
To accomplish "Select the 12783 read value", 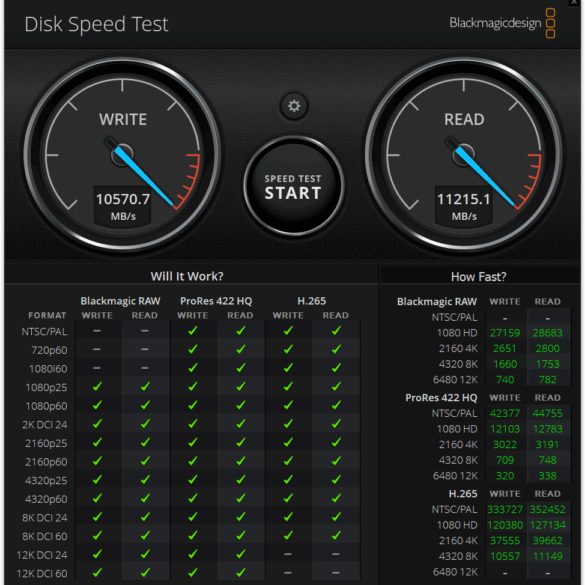I will [547, 429].
